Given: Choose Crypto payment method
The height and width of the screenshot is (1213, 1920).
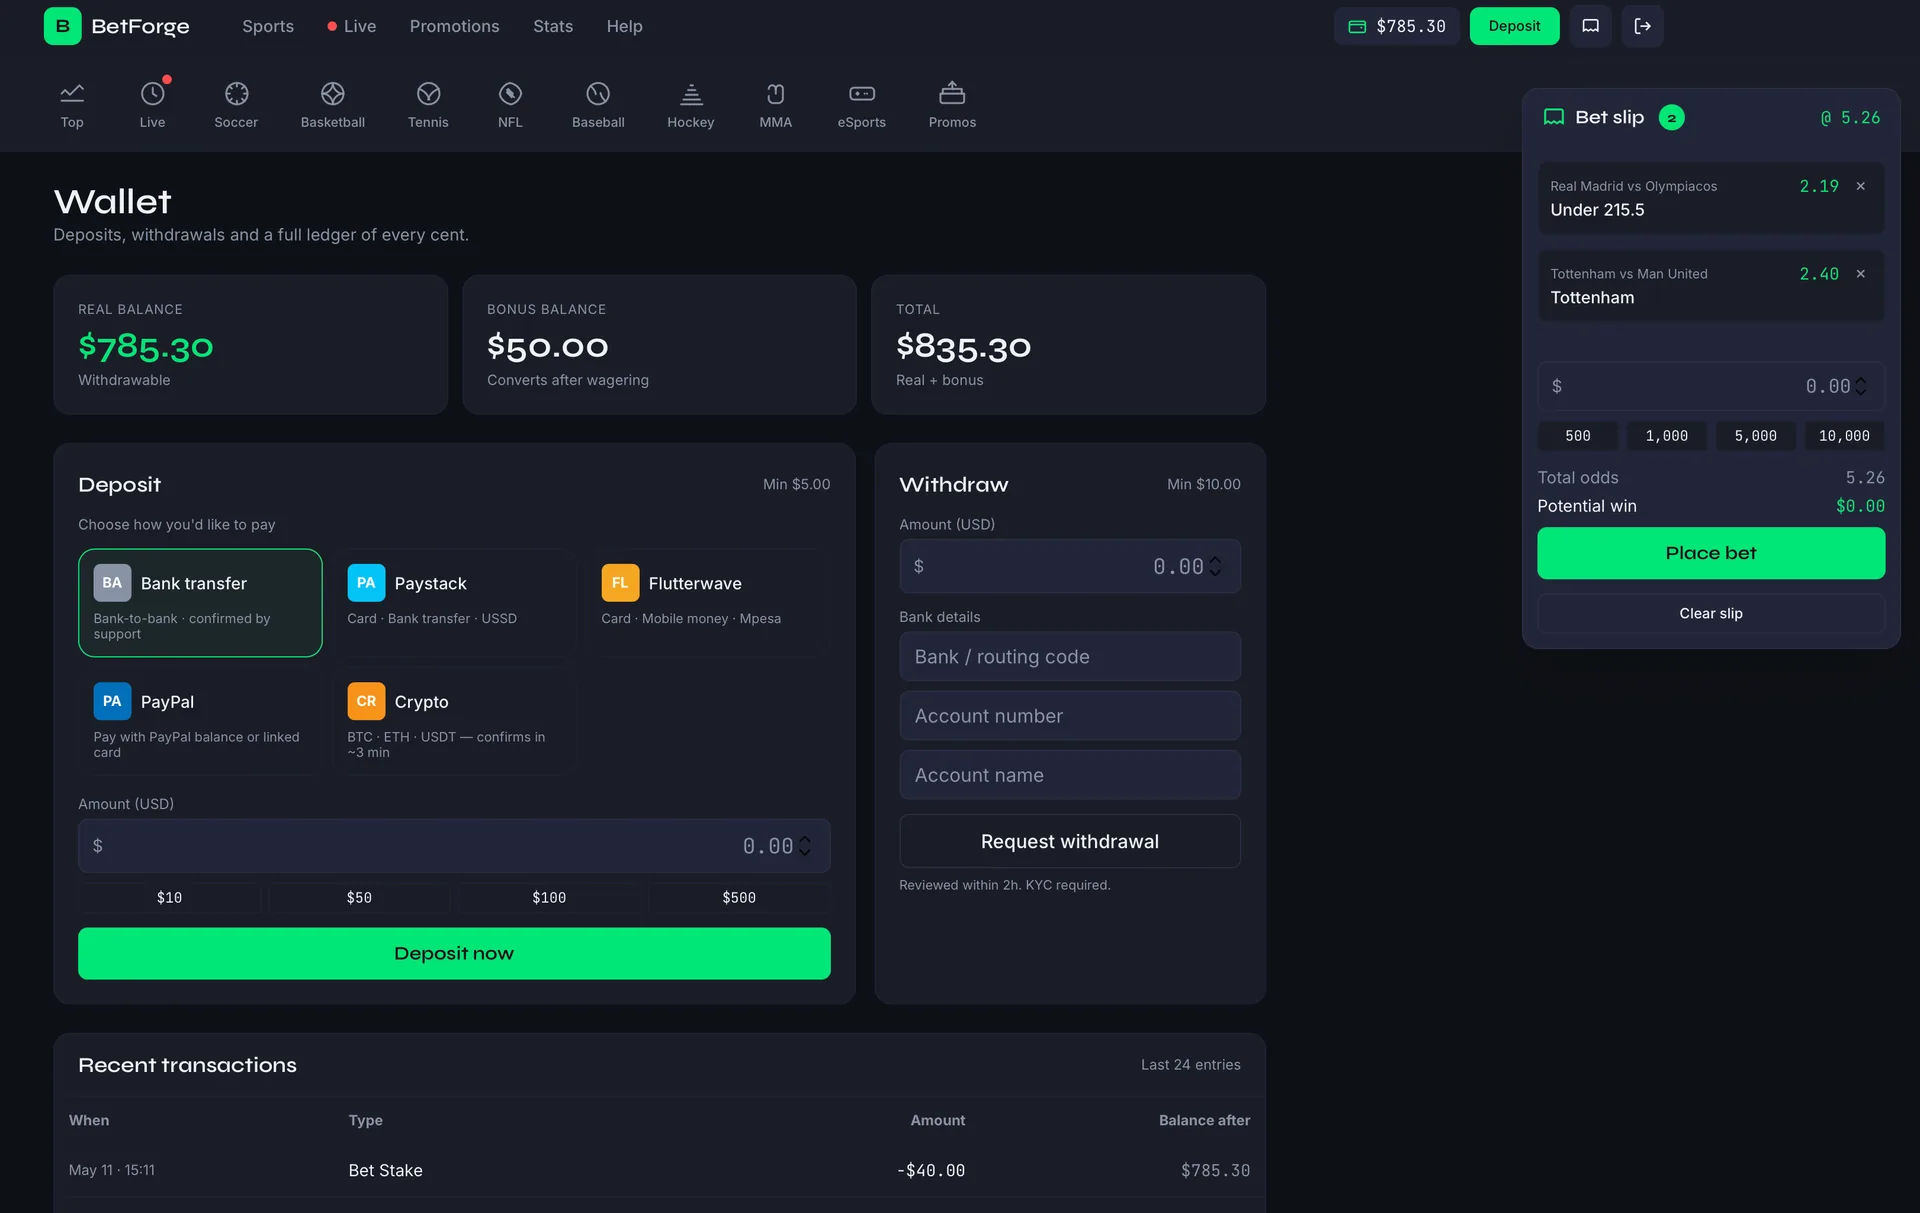Looking at the screenshot, I should [454, 721].
